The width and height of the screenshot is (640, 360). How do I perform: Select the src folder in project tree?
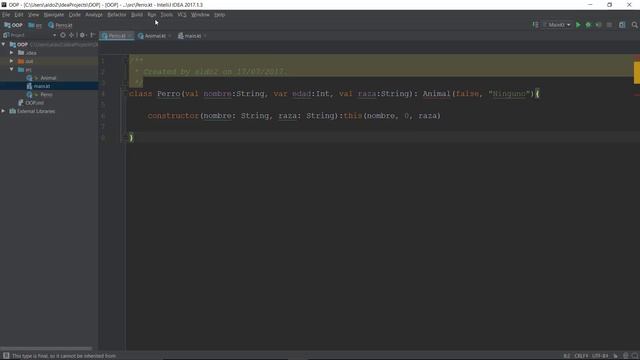click(x=24, y=69)
